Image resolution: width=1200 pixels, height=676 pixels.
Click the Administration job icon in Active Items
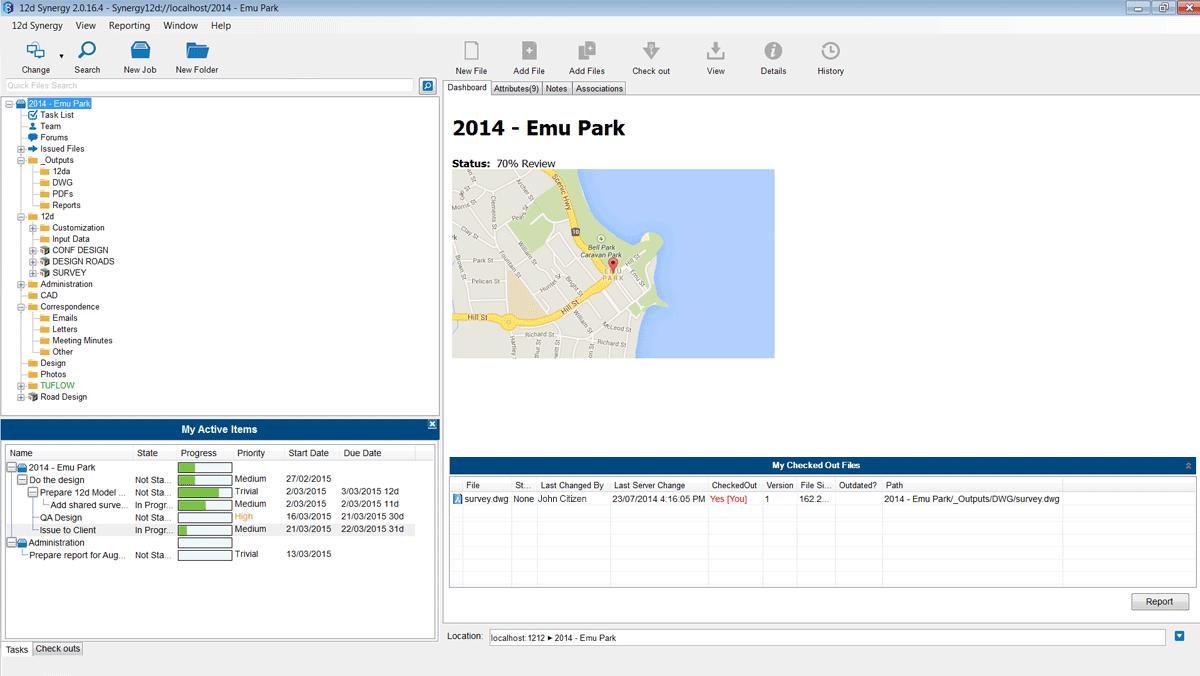click(x=21, y=543)
